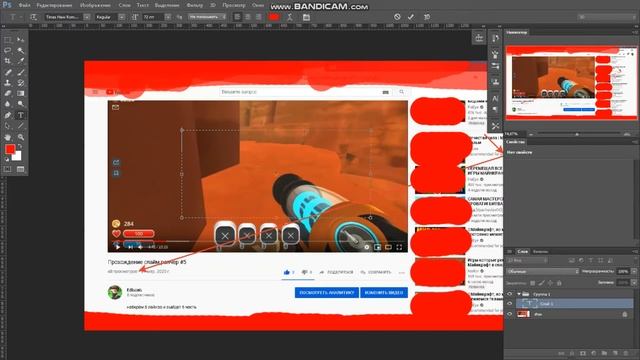Commit the current text edit
The width and height of the screenshot is (640, 360).
point(411,17)
